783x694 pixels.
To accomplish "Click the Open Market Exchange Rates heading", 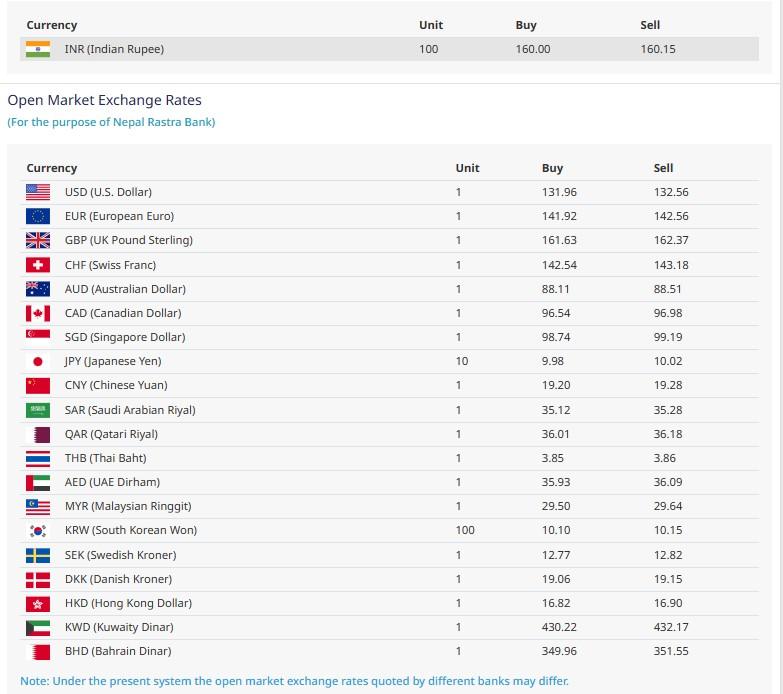I will tap(104, 100).
